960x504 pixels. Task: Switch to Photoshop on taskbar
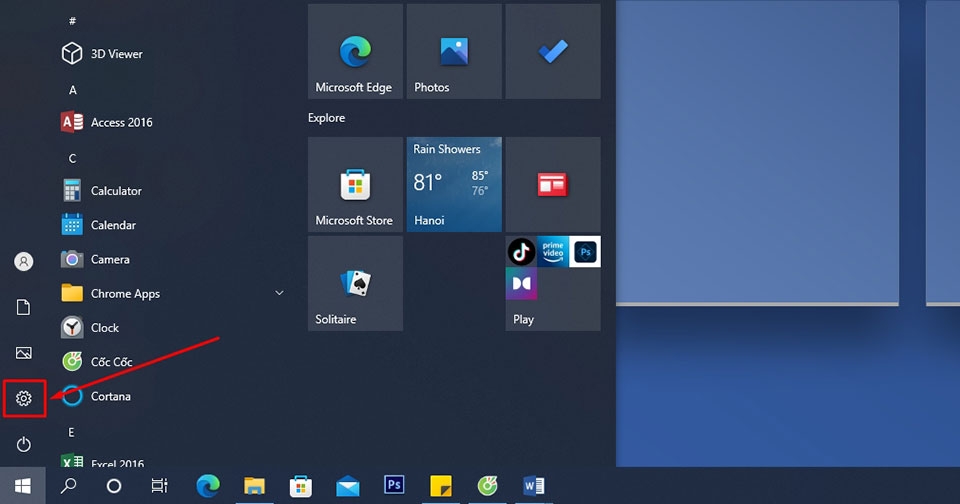394,486
